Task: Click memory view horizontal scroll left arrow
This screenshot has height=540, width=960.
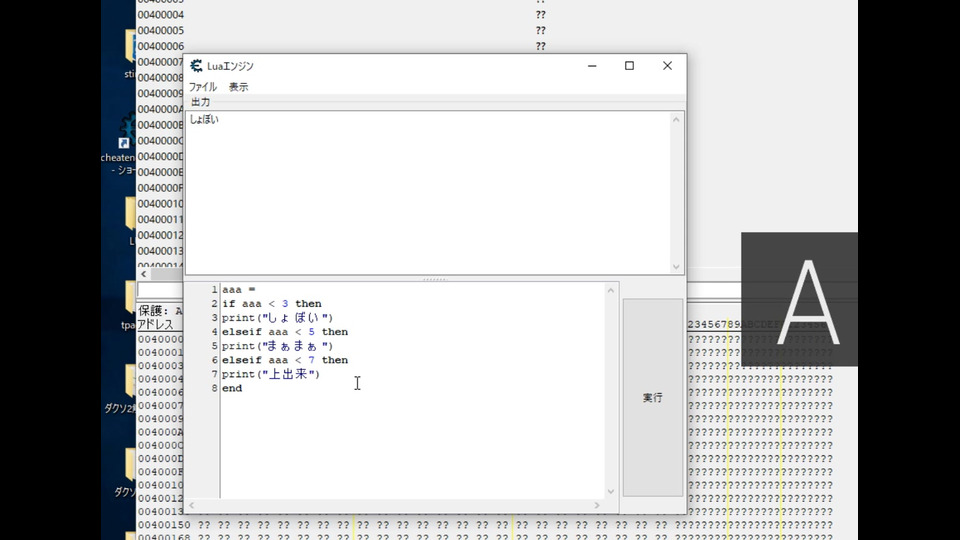Action: pos(144,274)
